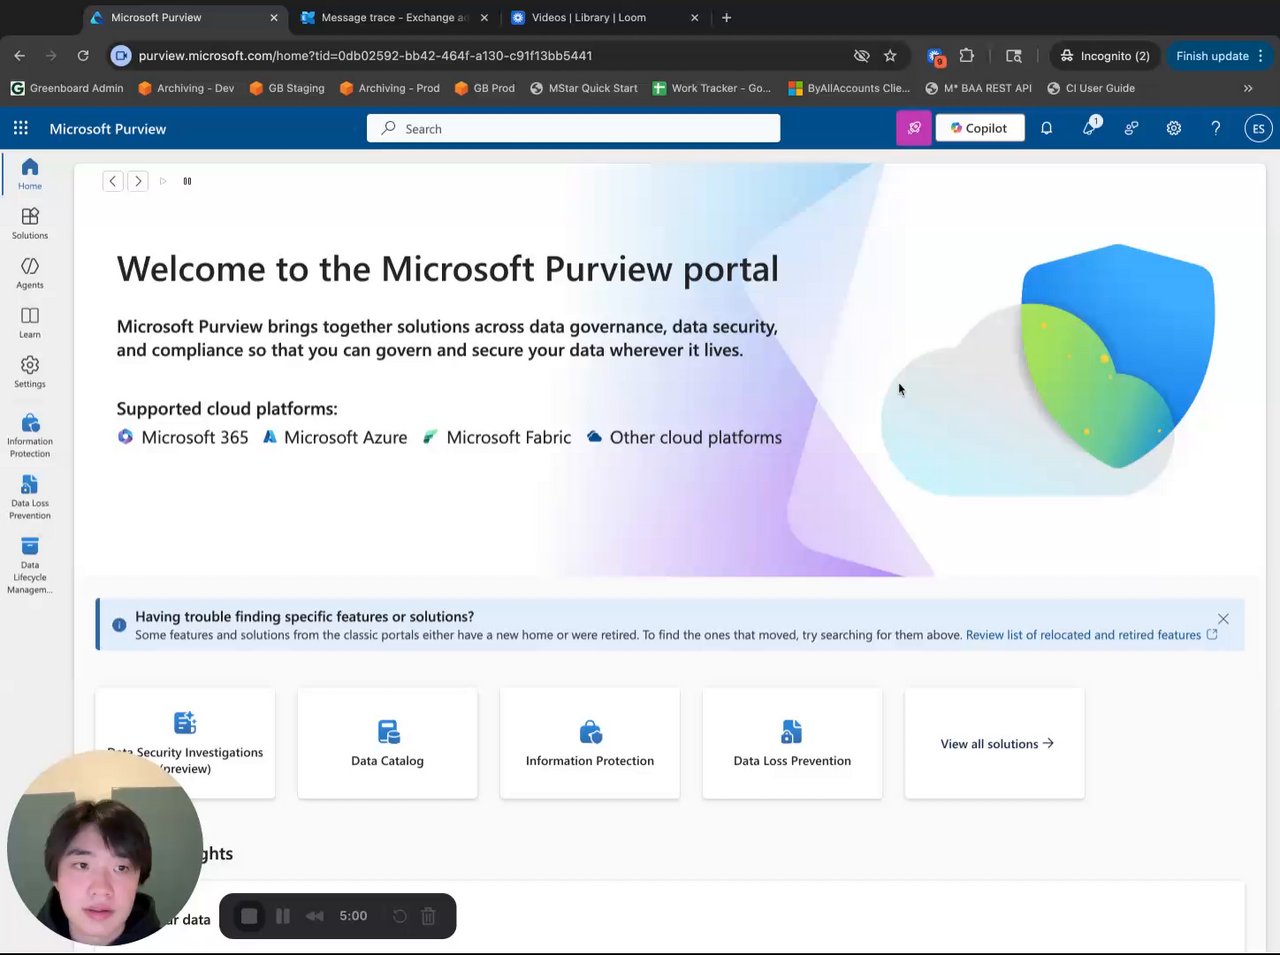
Task: Click the Purview search box
Action: pos(573,128)
